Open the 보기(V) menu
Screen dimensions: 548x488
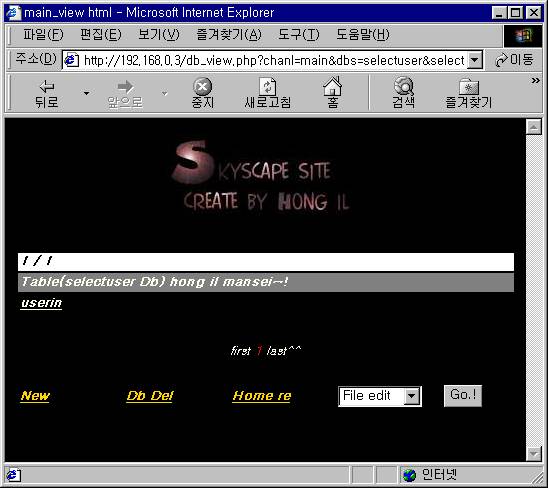point(159,34)
